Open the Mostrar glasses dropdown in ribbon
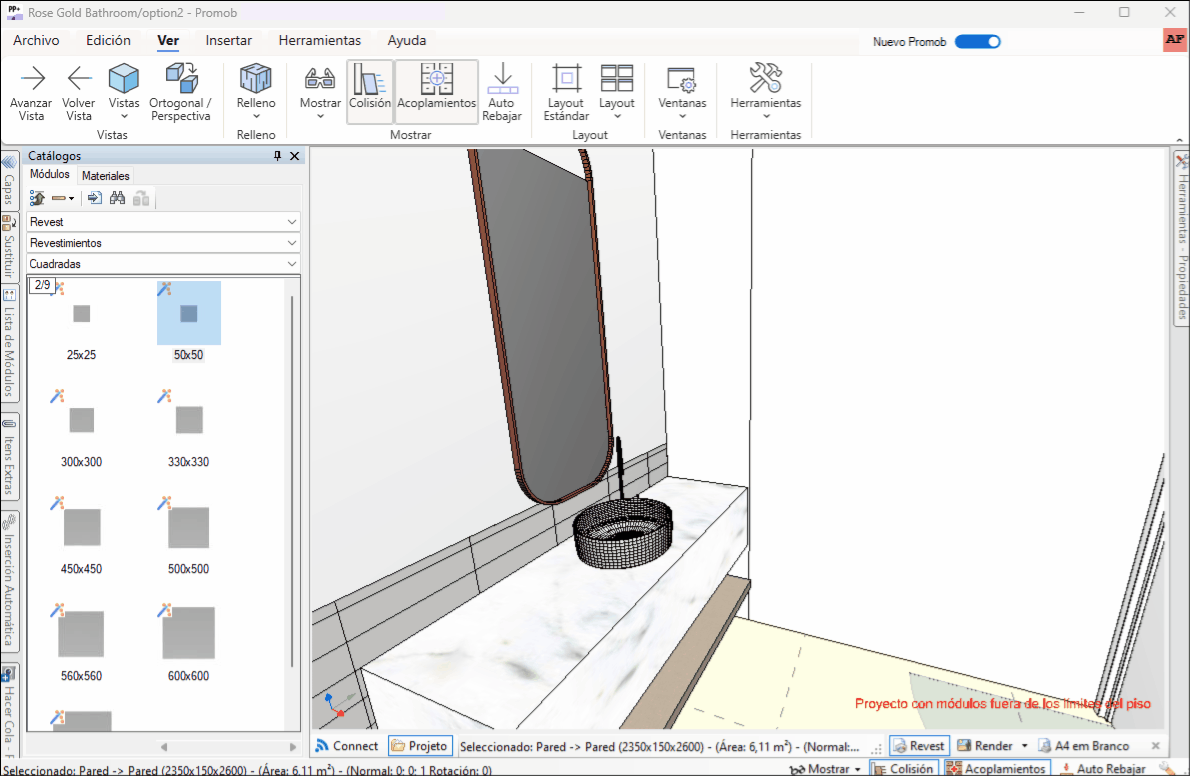The height and width of the screenshot is (776, 1190). 320,92
